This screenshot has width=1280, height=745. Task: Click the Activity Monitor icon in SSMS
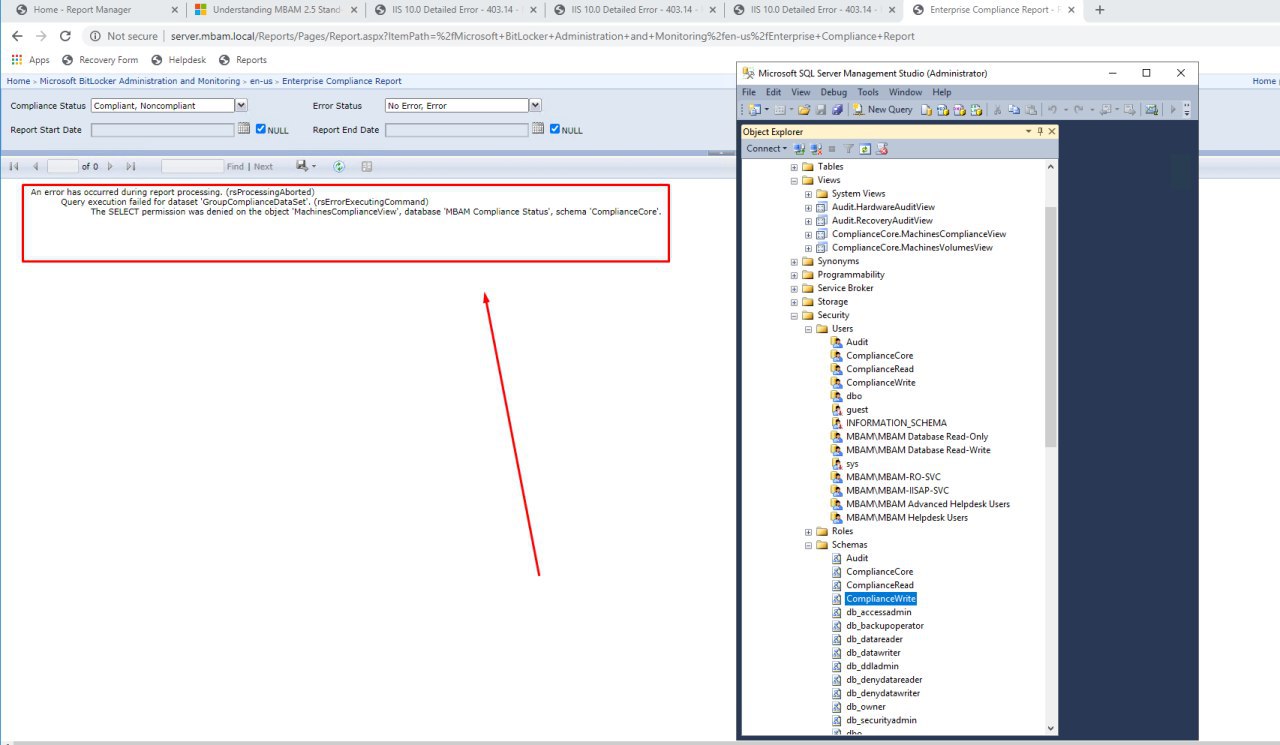(x=1151, y=109)
